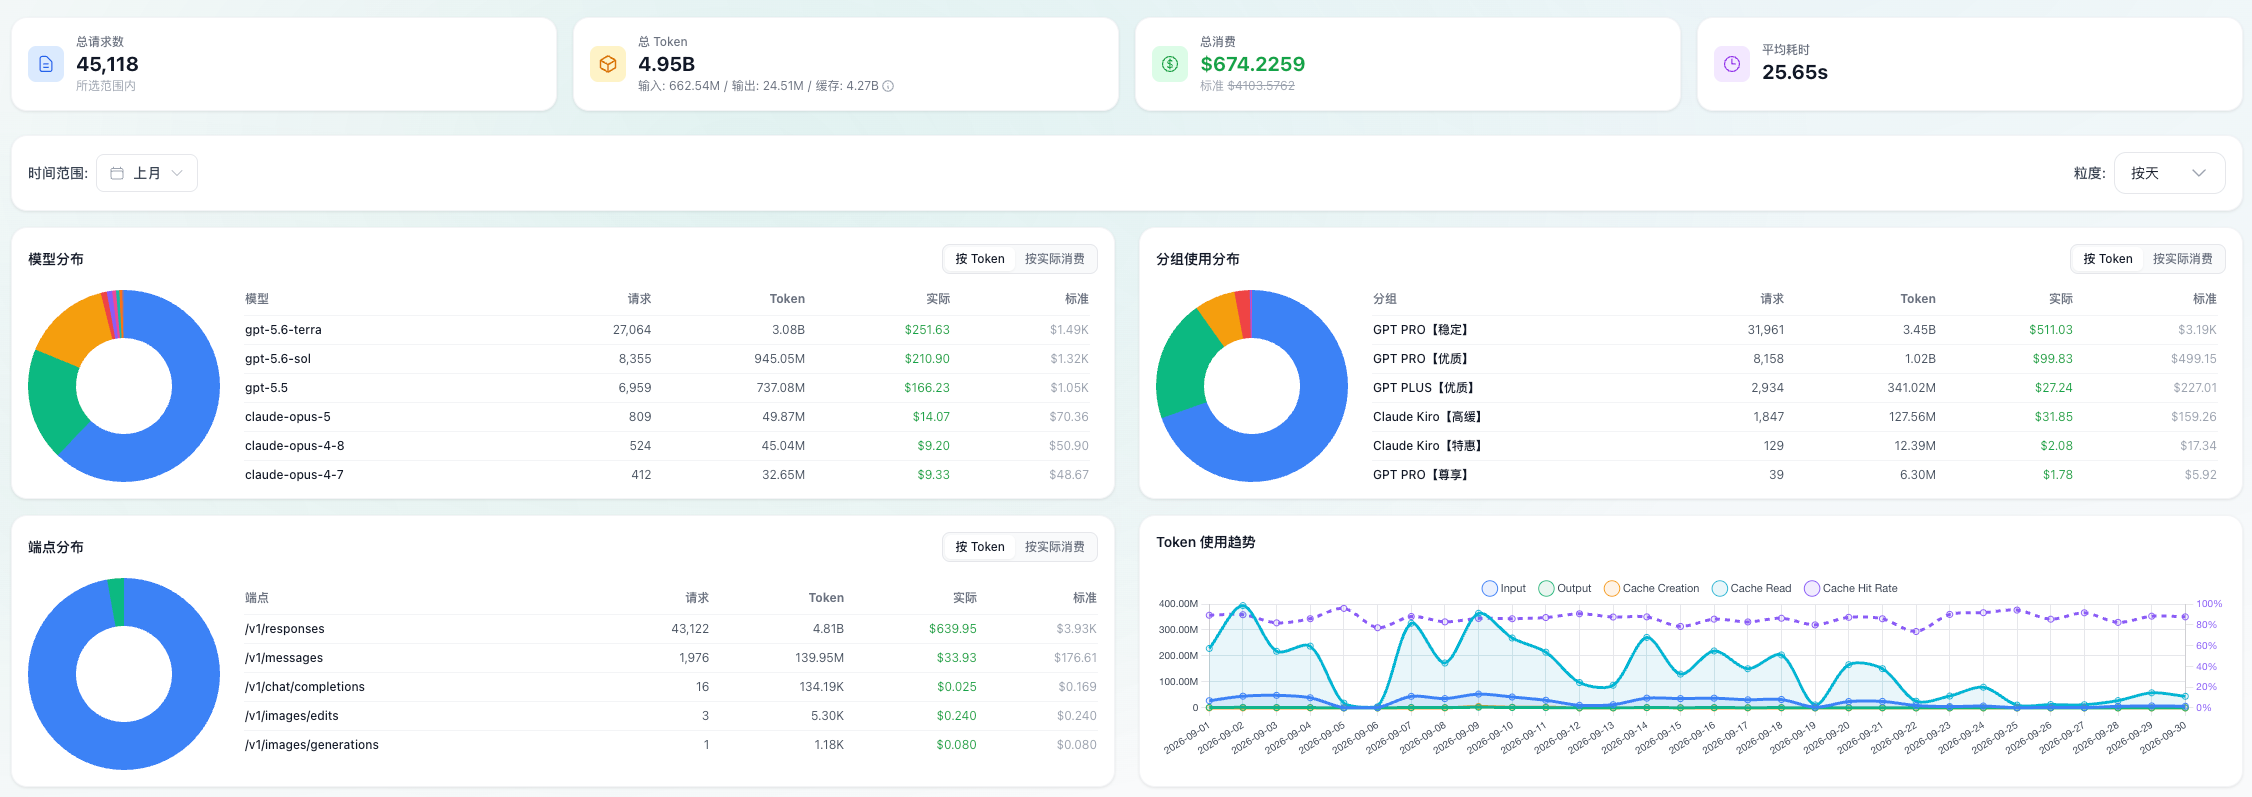Switch 分组使用分布 to 按实际消费

click(2182, 259)
